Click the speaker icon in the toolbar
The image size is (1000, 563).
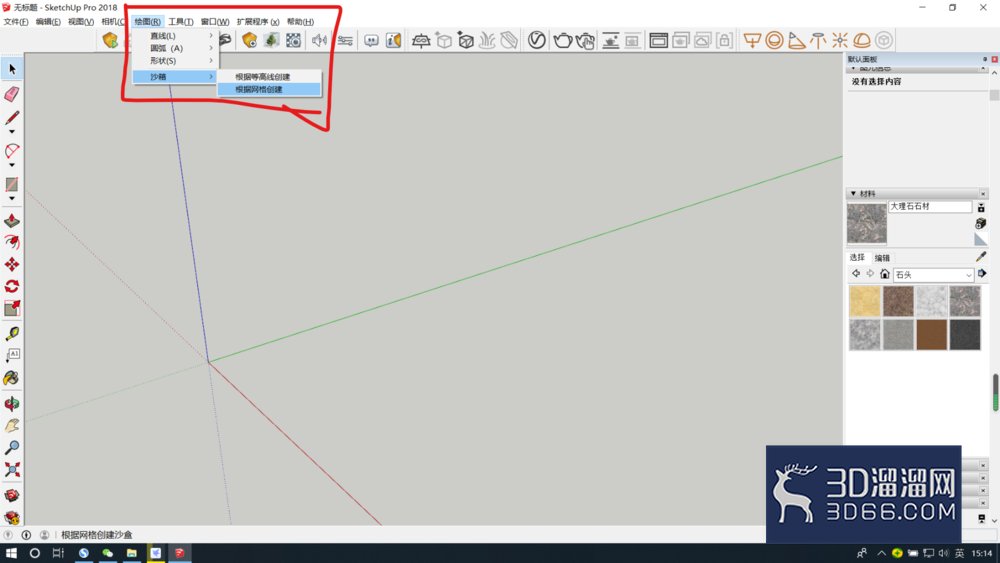coord(319,41)
